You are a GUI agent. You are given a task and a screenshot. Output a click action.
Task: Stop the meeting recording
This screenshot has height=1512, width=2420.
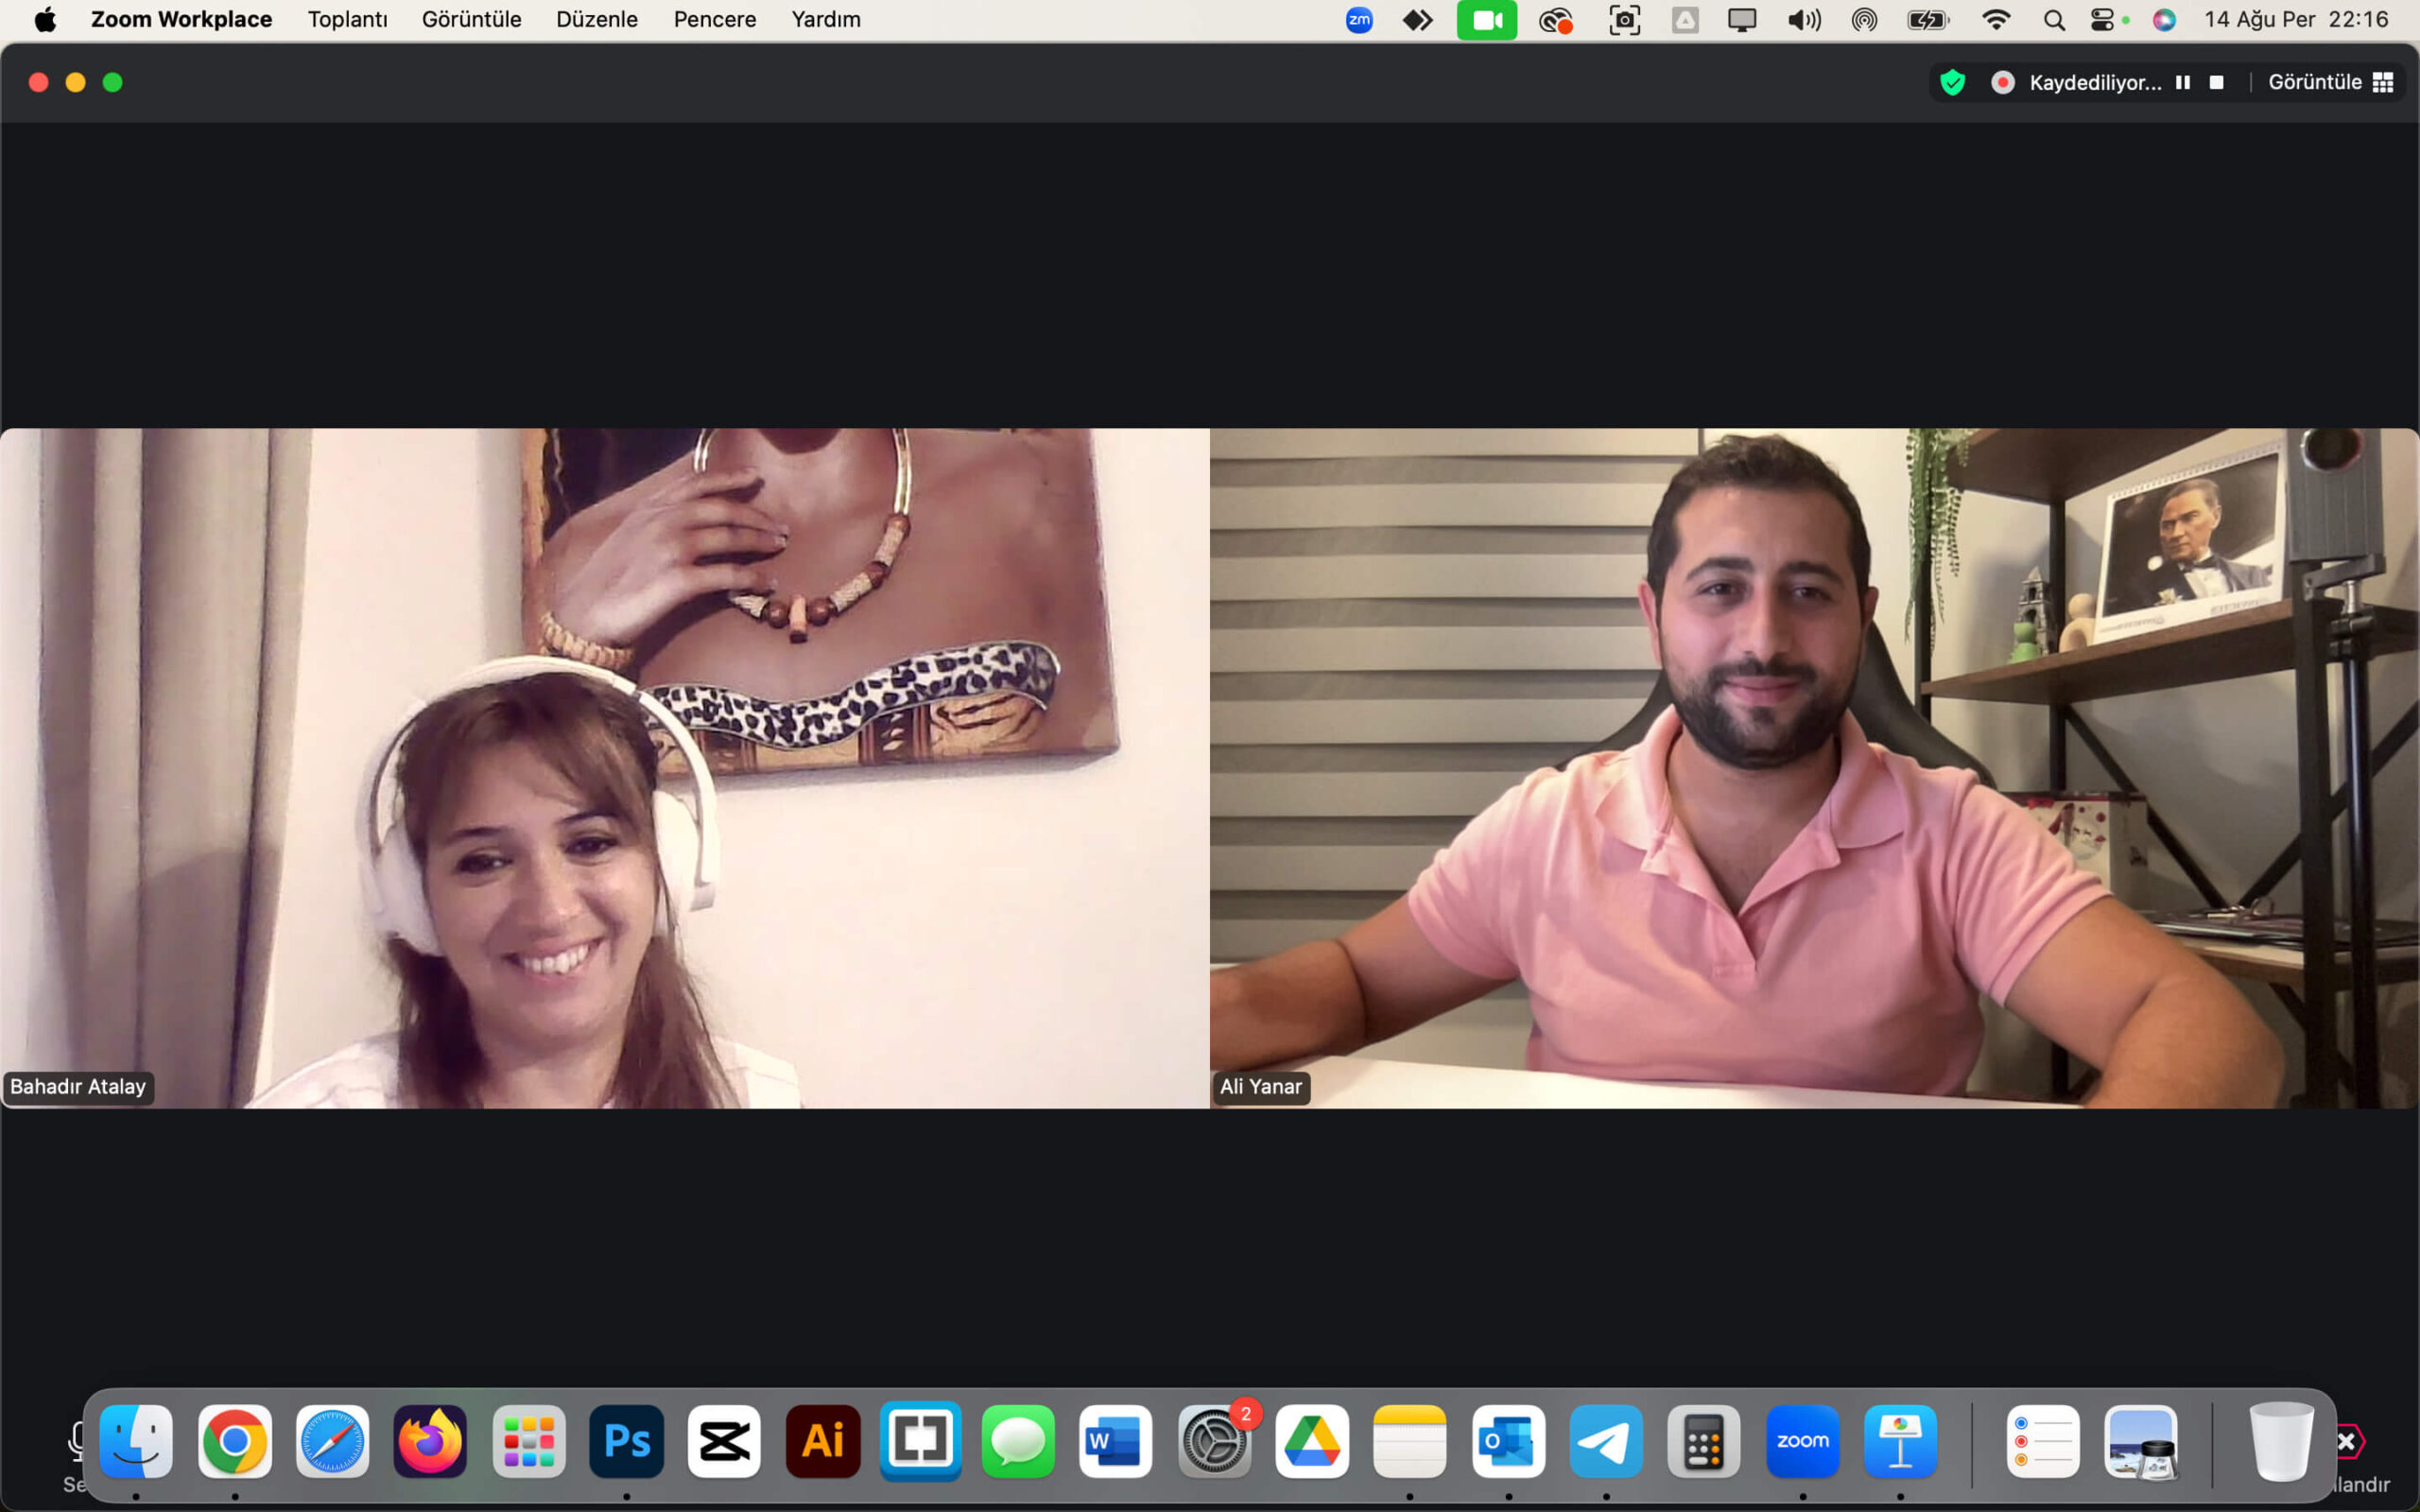2217,82
